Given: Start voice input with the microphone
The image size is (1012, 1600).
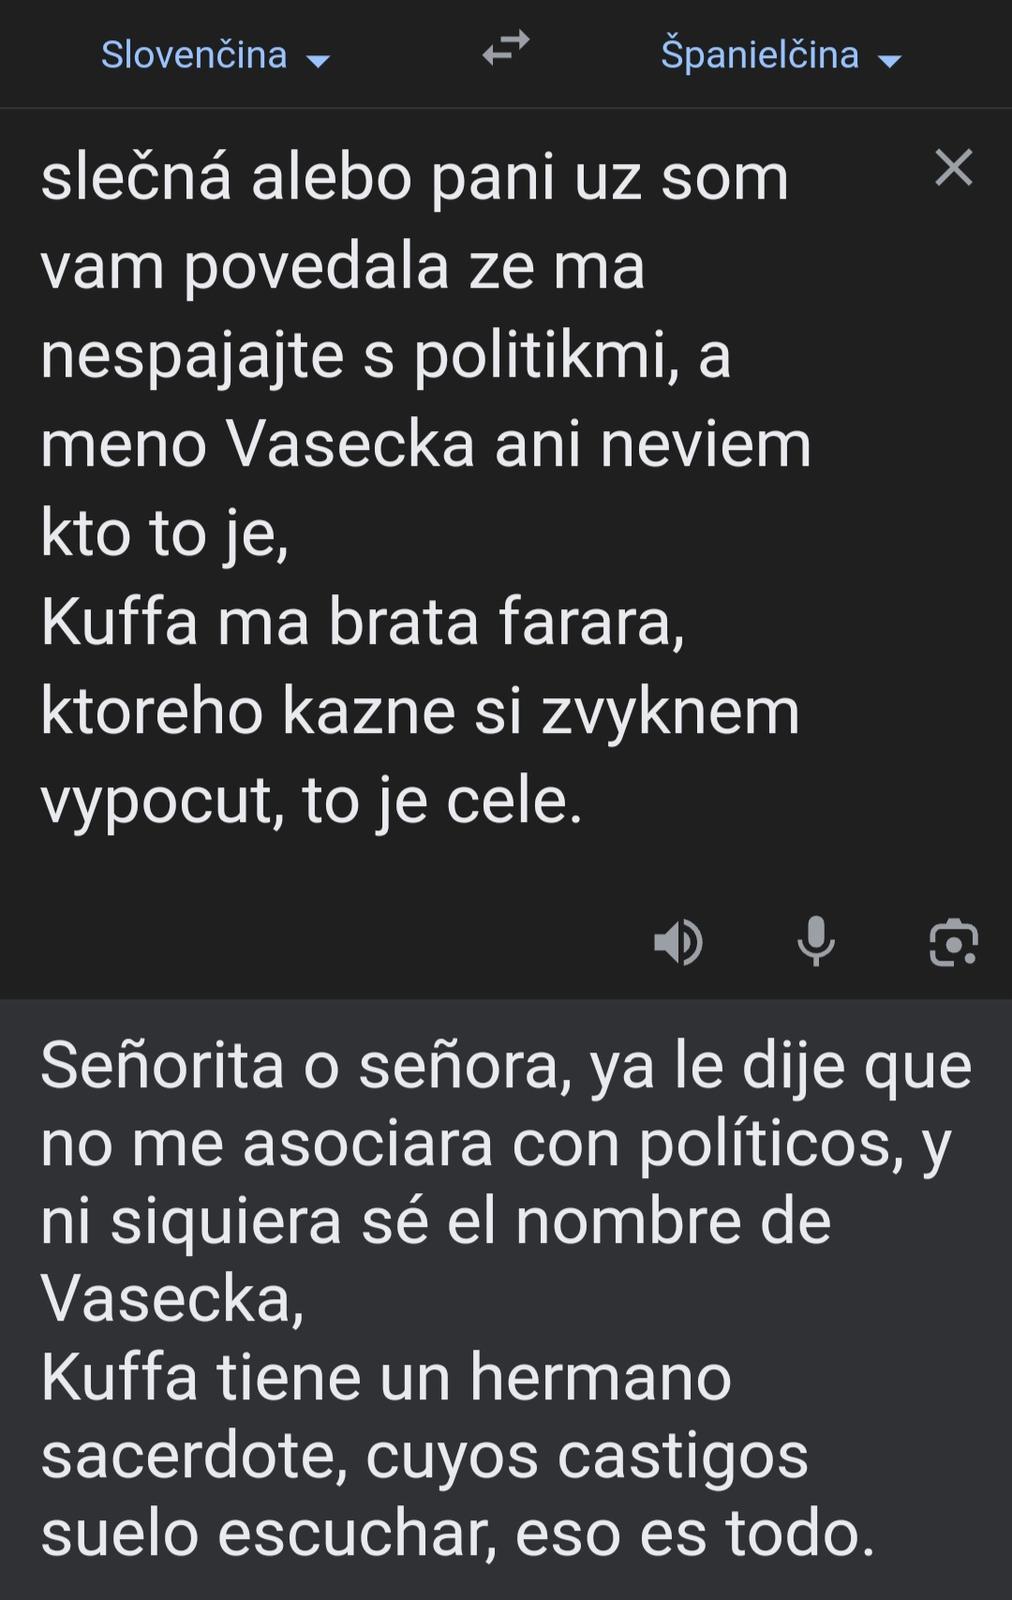Looking at the screenshot, I should [816, 941].
